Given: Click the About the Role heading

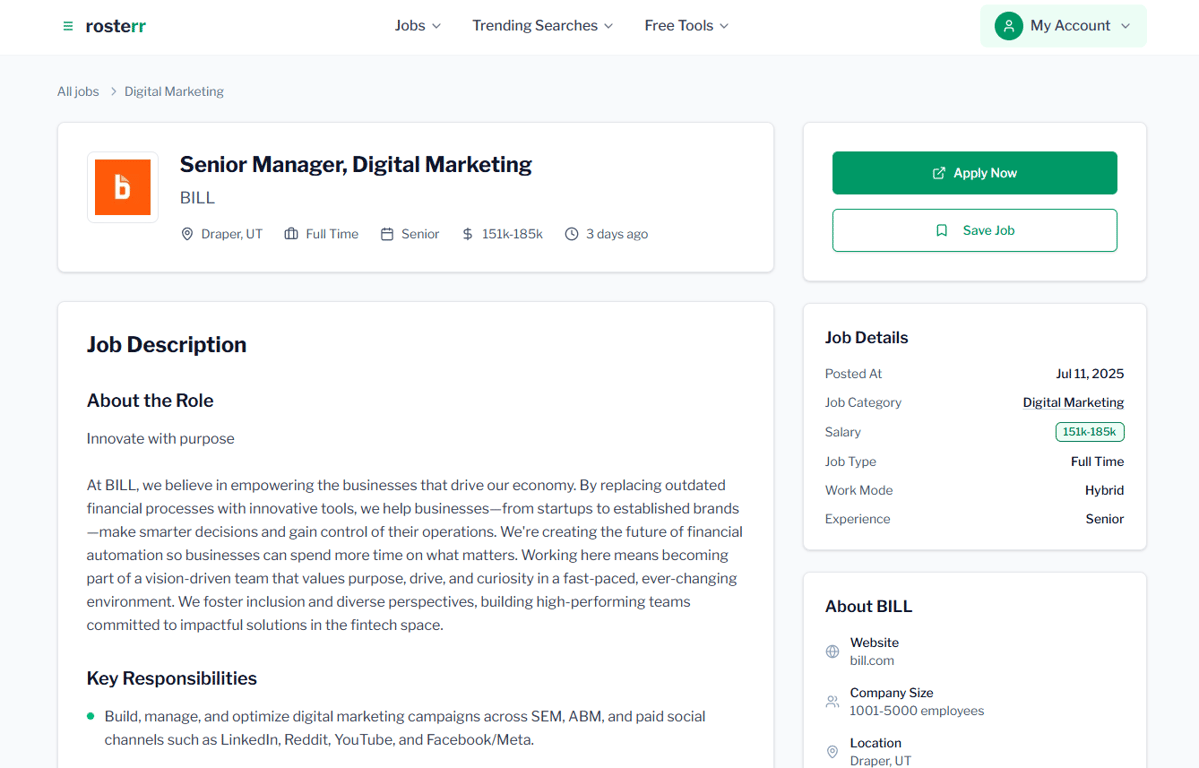Looking at the screenshot, I should tap(150, 401).
